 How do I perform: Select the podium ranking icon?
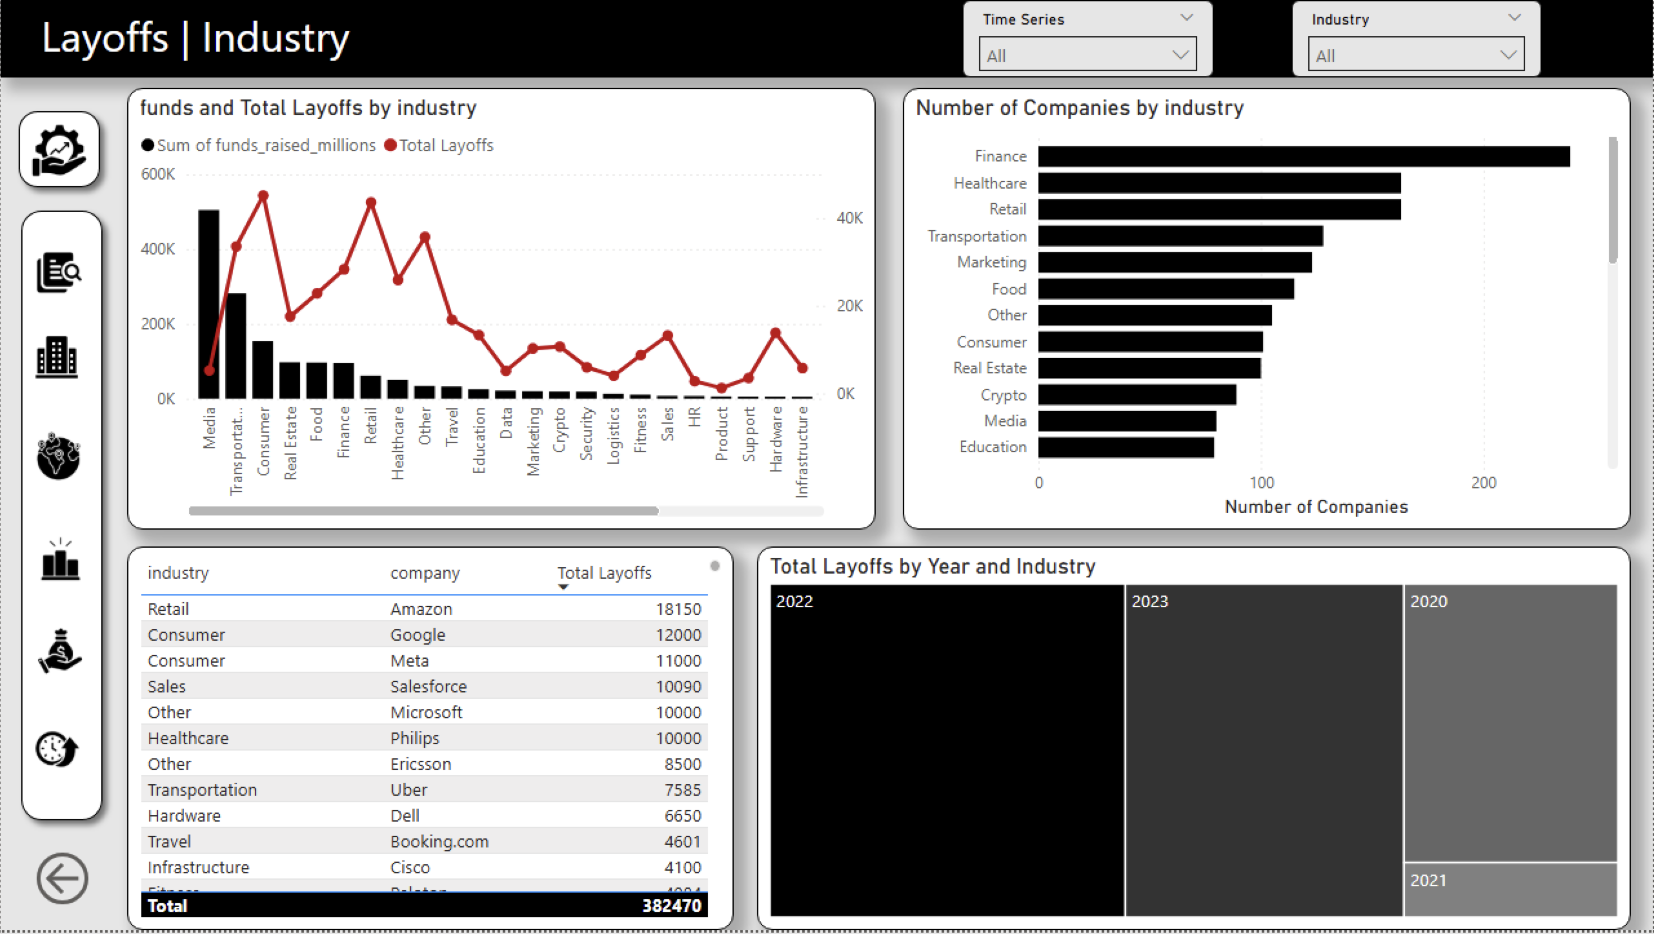click(60, 559)
